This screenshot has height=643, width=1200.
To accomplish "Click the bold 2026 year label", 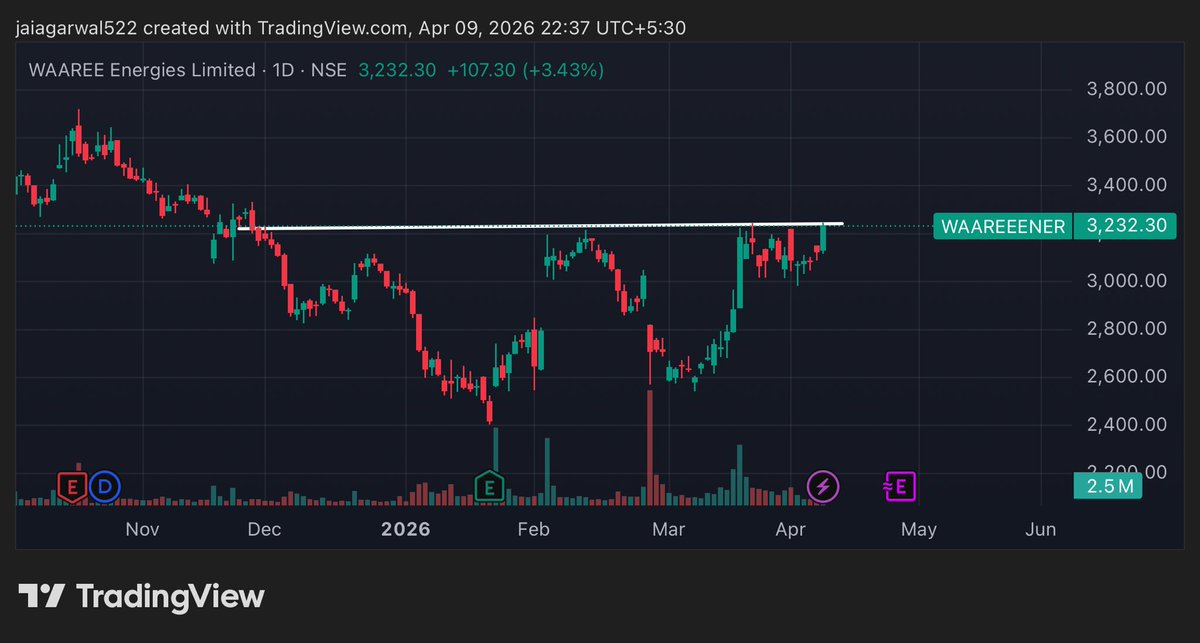I will point(405,529).
